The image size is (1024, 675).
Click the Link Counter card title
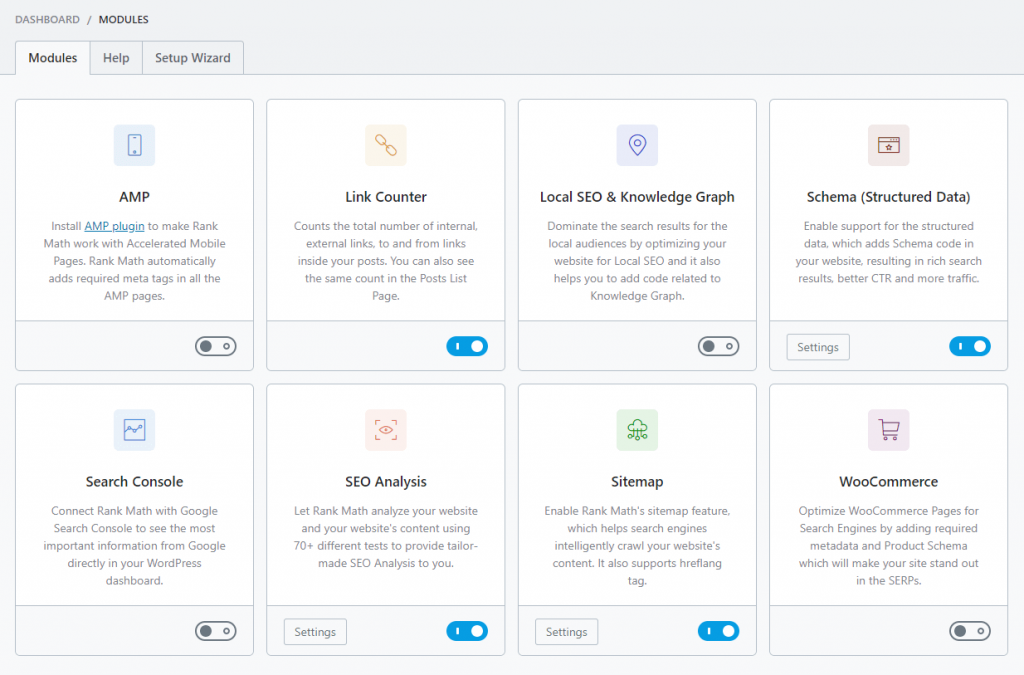(386, 196)
